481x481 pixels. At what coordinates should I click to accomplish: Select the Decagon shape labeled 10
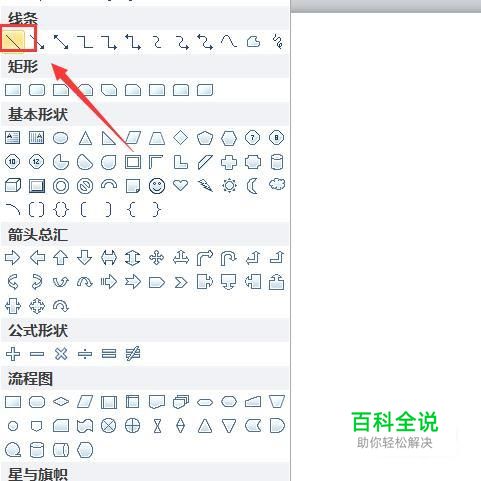tap(13, 162)
